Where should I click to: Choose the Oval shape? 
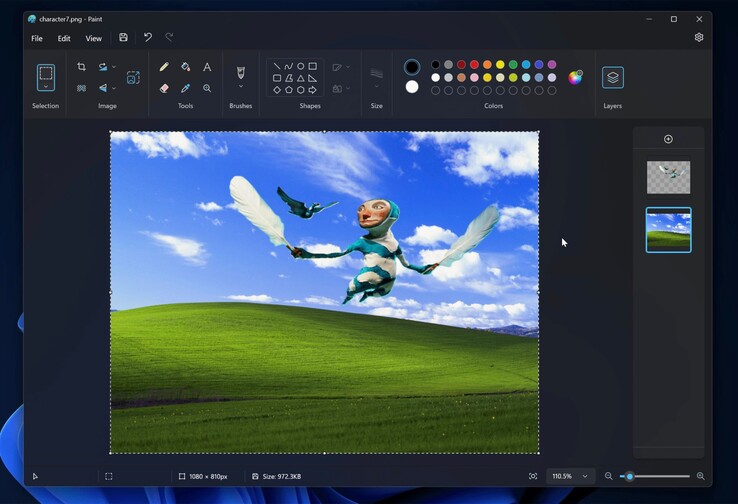pos(300,66)
